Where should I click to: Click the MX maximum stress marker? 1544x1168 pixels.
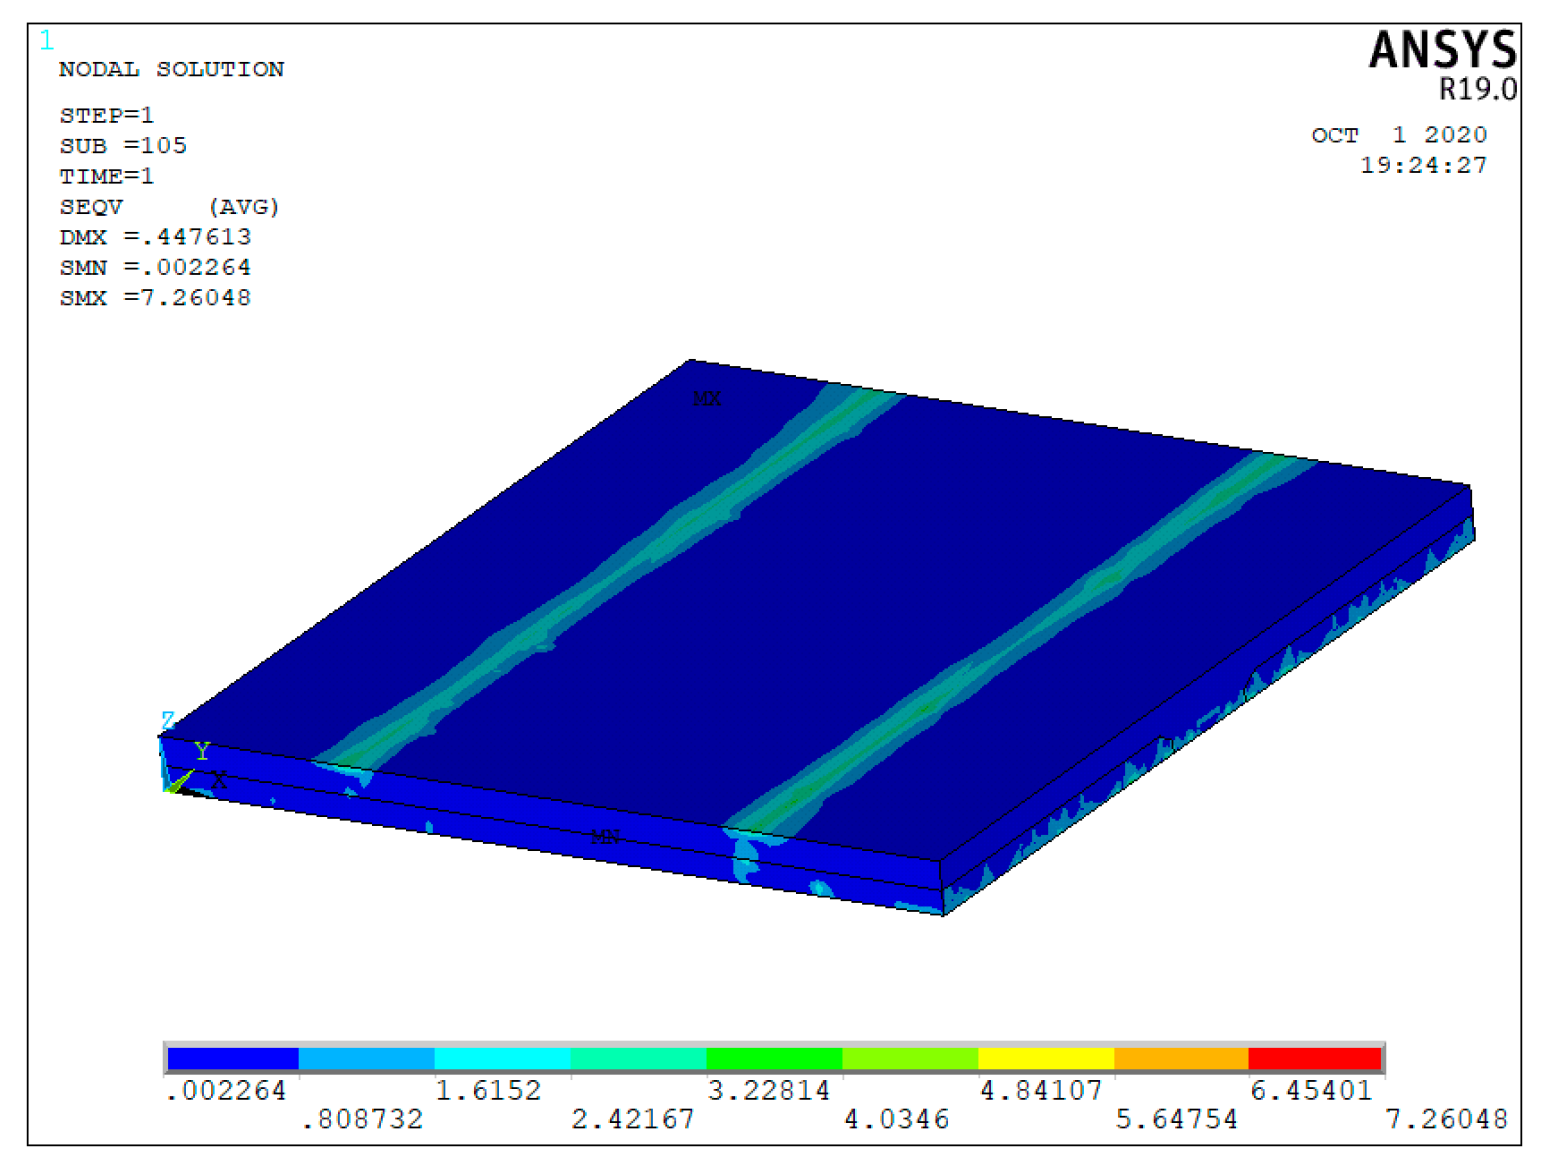pos(707,399)
